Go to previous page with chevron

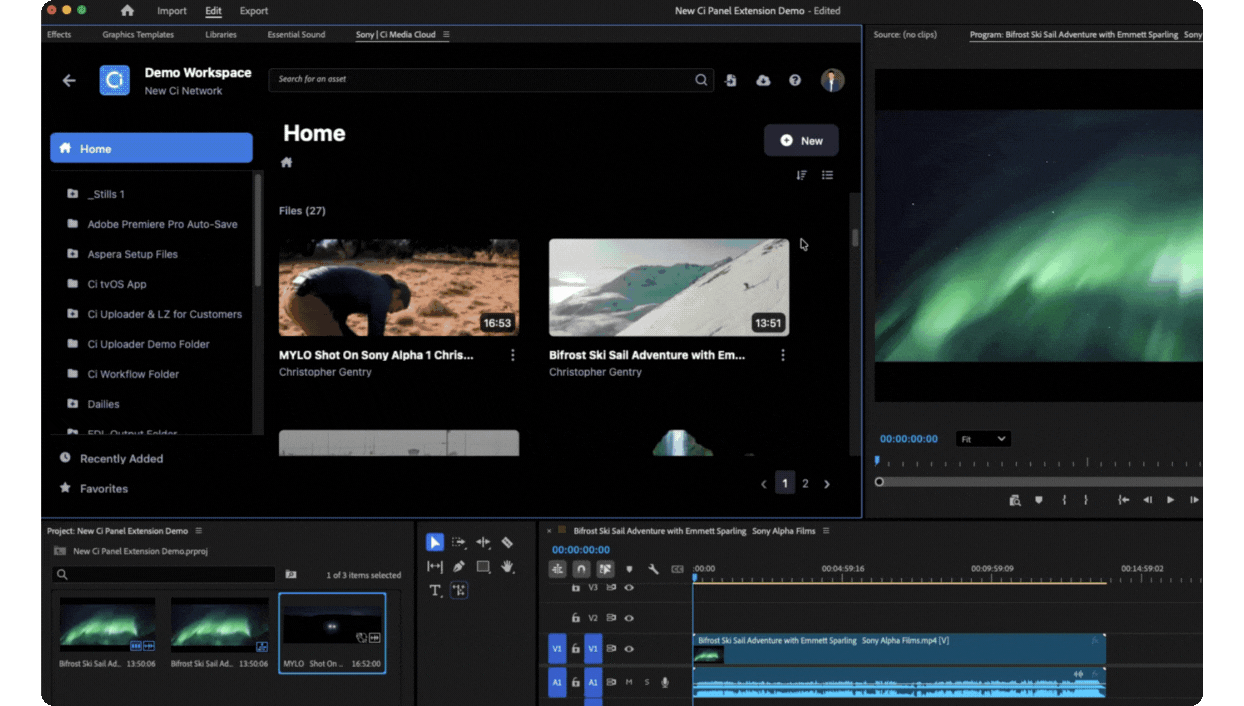[x=764, y=484]
